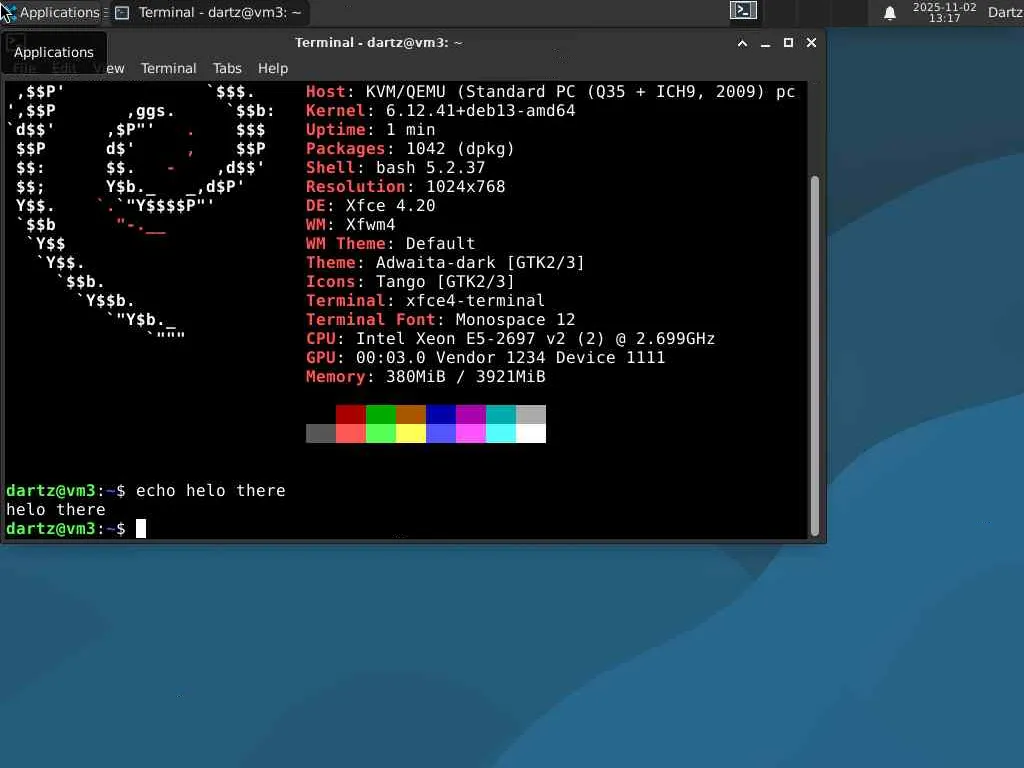Click the 'Uptime: 1 min' text
This screenshot has height=768, width=1024.
(x=371, y=130)
